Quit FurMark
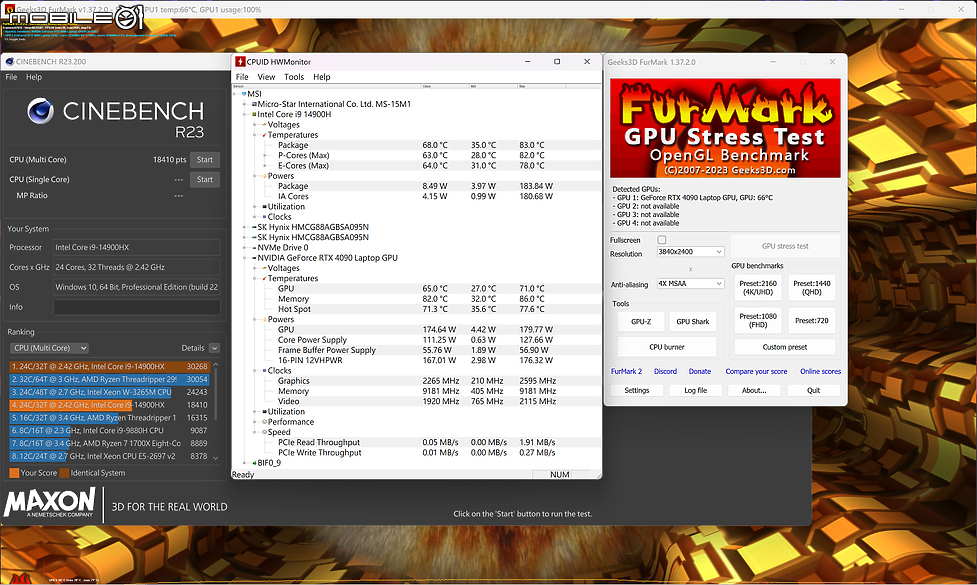The height and width of the screenshot is (585, 977). [x=813, y=390]
